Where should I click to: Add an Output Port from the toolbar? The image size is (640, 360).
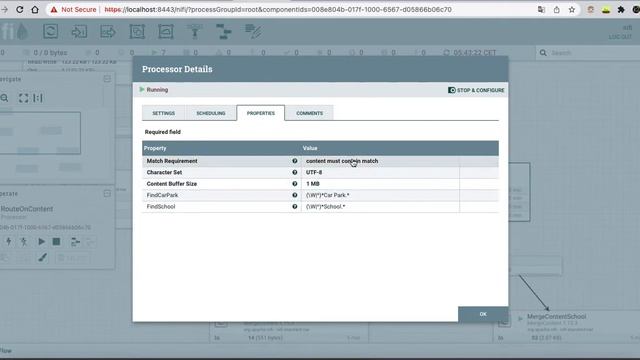(108, 31)
